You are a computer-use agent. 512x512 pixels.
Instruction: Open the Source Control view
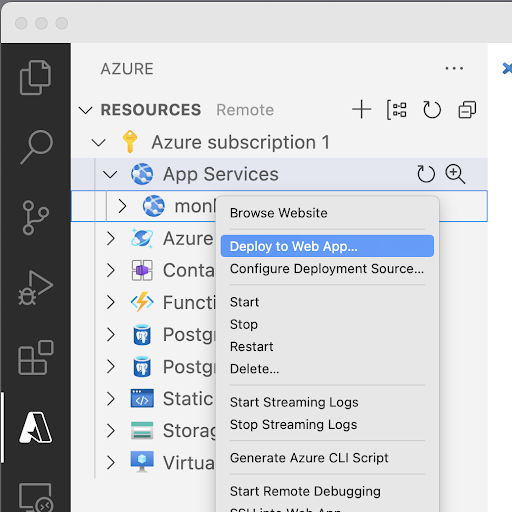tap(35, 218)
